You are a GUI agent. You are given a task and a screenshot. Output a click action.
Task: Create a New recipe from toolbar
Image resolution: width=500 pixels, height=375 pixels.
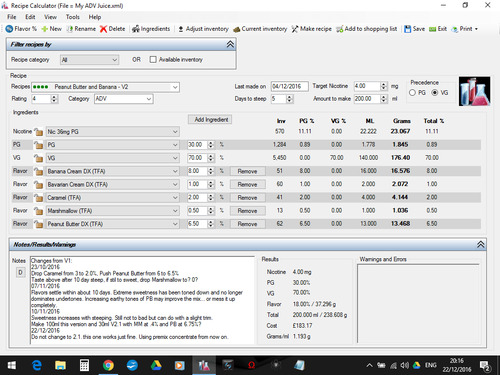pyautogui.click(x=51, y=29)
